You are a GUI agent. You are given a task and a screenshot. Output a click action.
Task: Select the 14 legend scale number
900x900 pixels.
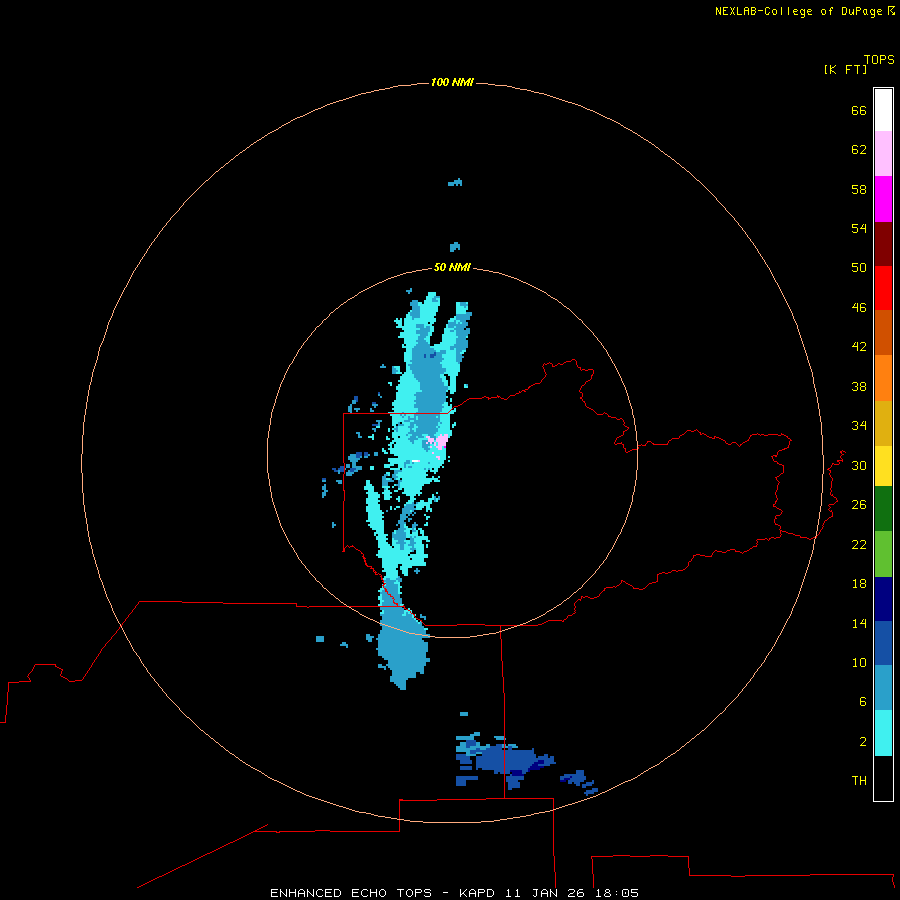click(x=859, y=623)
